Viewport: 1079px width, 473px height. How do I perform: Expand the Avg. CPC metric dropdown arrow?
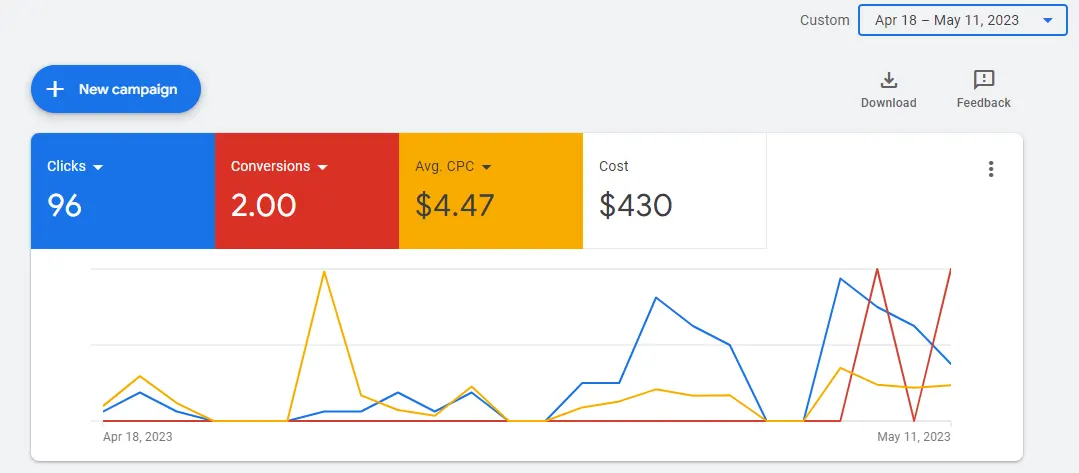point(487,167)
